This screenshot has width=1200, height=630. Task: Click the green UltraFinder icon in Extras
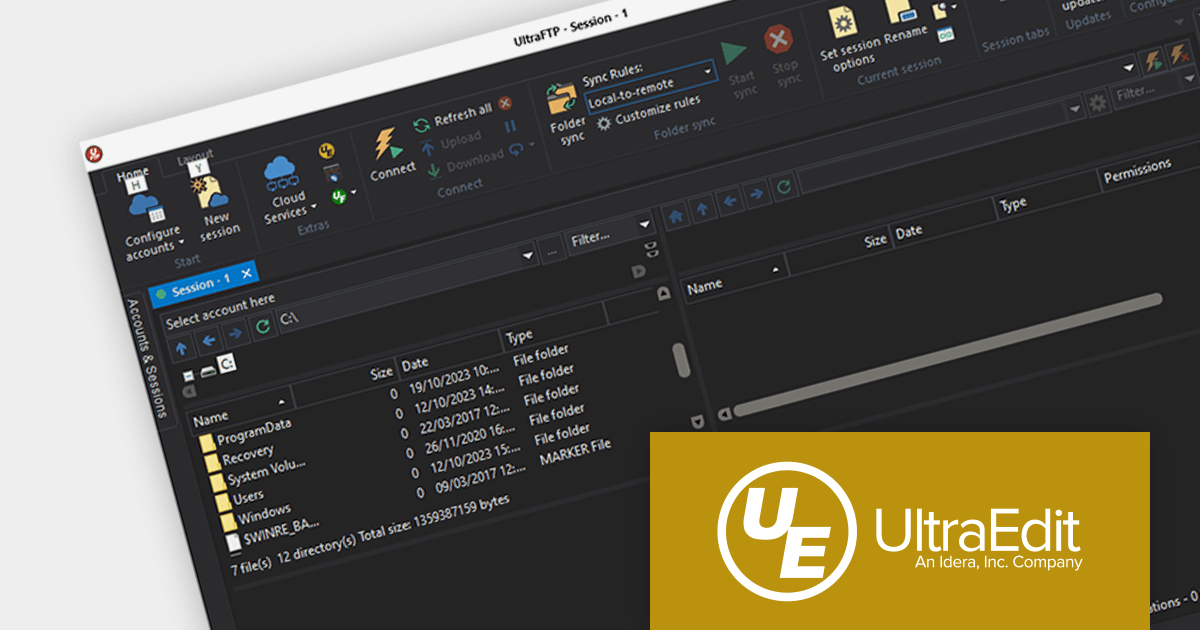coord(338,195)
